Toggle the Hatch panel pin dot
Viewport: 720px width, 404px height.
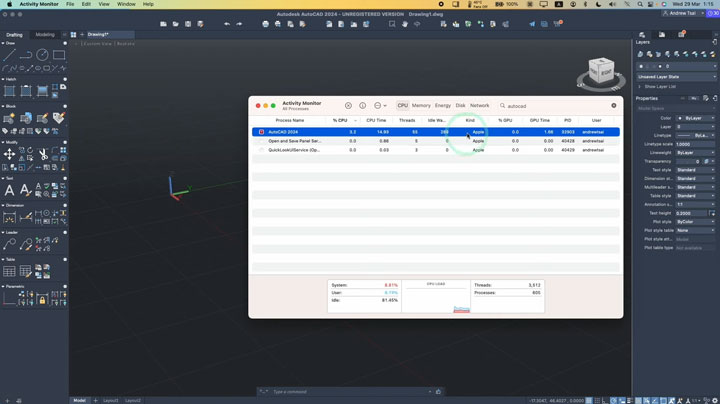point(65,79)
